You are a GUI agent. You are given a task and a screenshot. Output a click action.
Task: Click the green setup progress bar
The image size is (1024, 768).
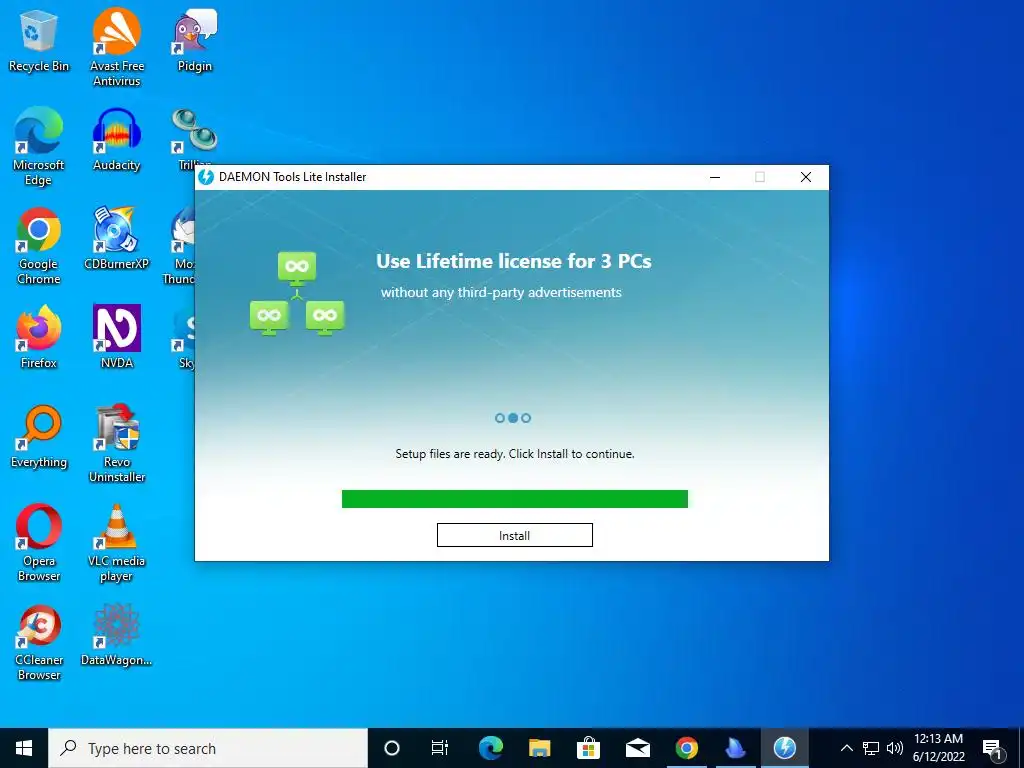tap(515, 499)
